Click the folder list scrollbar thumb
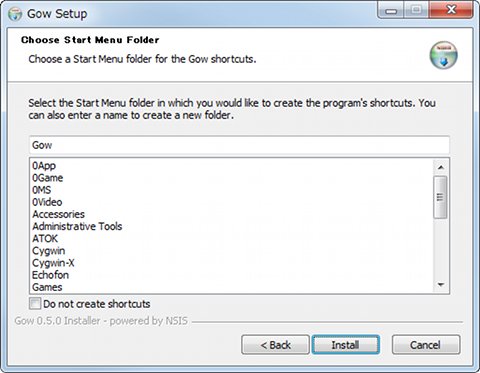The image size is (480, 373). (x=440, y=197)
